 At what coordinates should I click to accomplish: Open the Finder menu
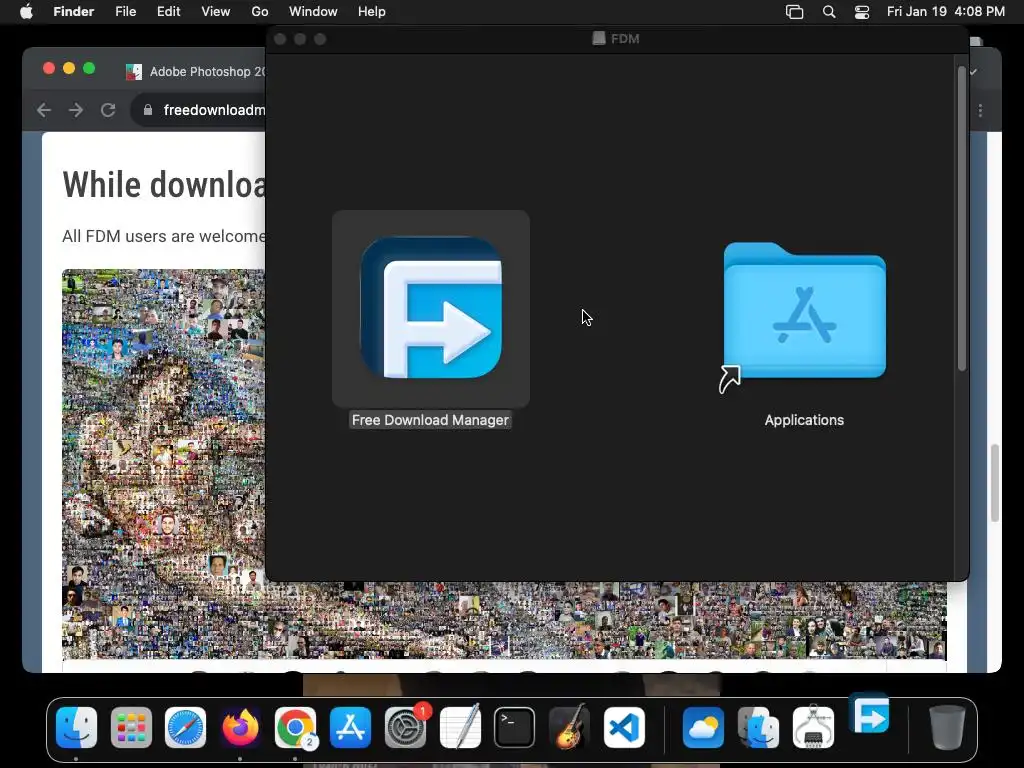(74, 12)
